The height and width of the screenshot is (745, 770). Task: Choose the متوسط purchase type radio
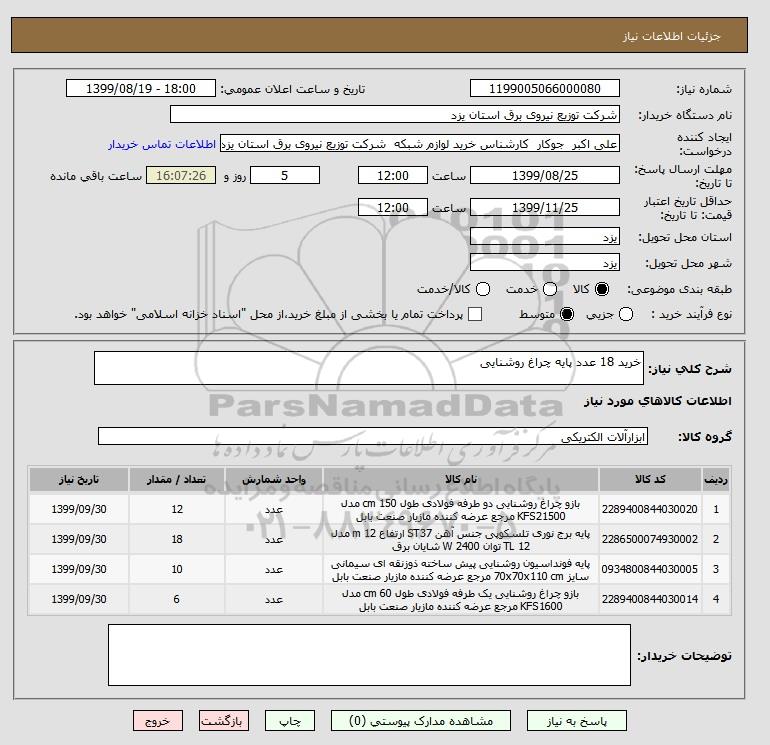pyautogui.click(x=567, y=314)
